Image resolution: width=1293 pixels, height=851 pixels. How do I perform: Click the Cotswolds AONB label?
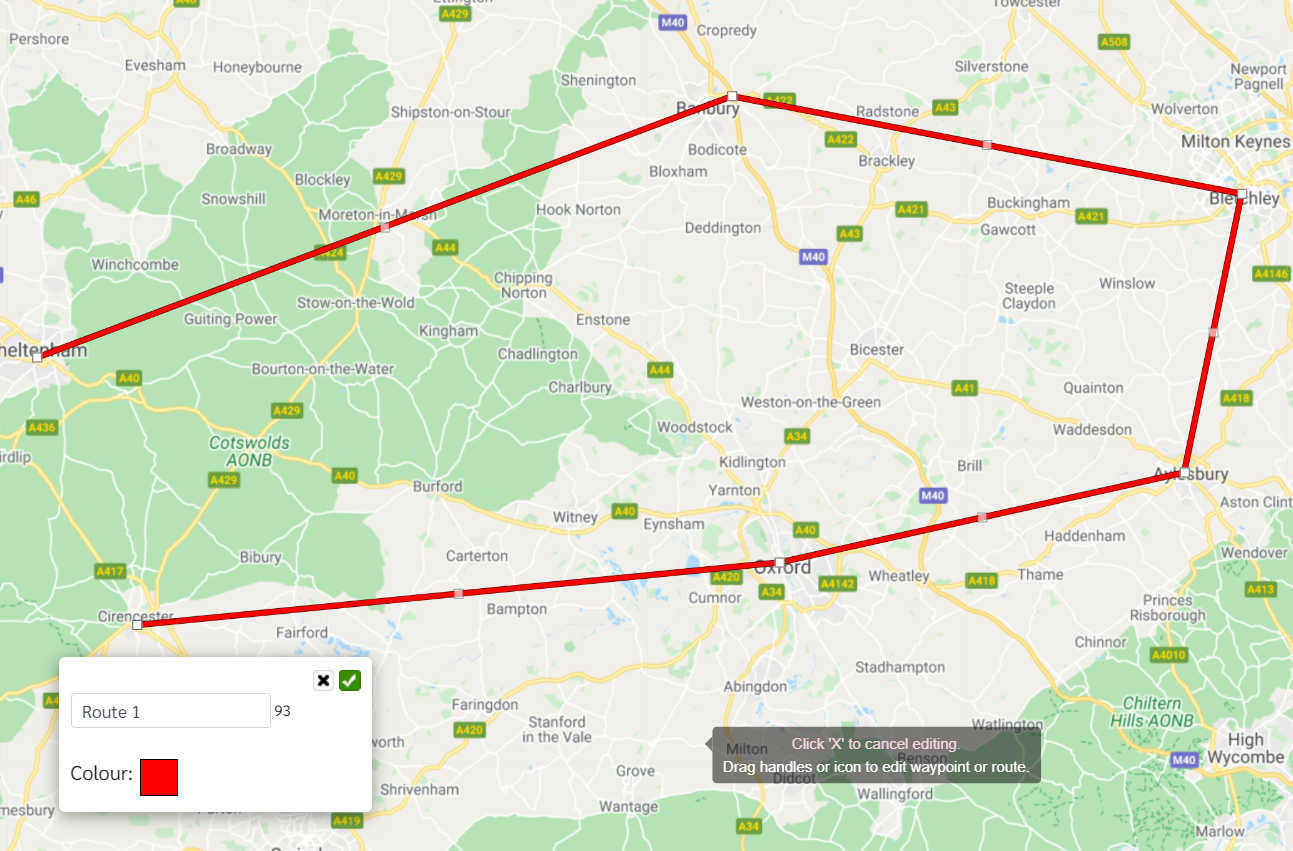tap(249, 451)
